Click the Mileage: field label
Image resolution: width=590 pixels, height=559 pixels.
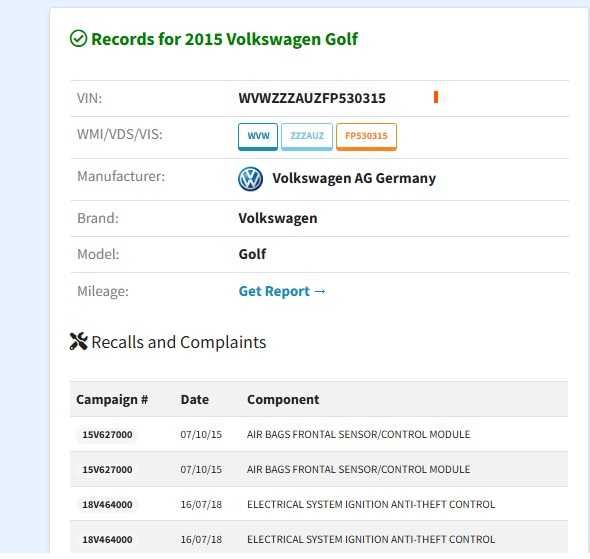pyautogui.click(x=103, y=291)
